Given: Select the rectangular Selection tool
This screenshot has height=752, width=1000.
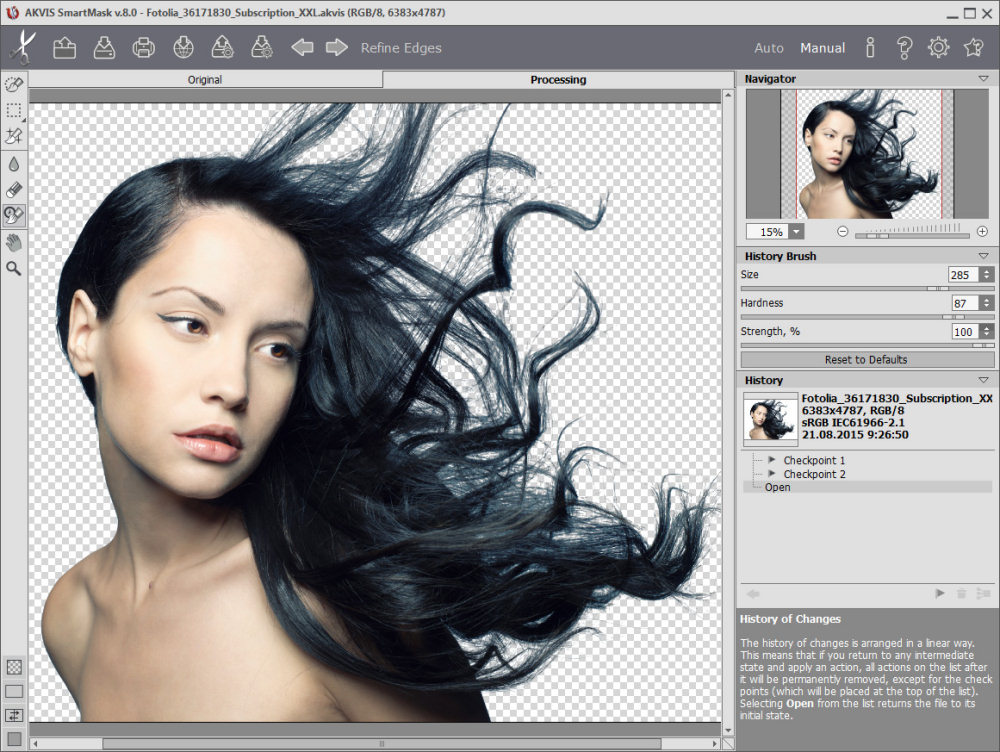Looking at the screenshot, I should 14,110.
